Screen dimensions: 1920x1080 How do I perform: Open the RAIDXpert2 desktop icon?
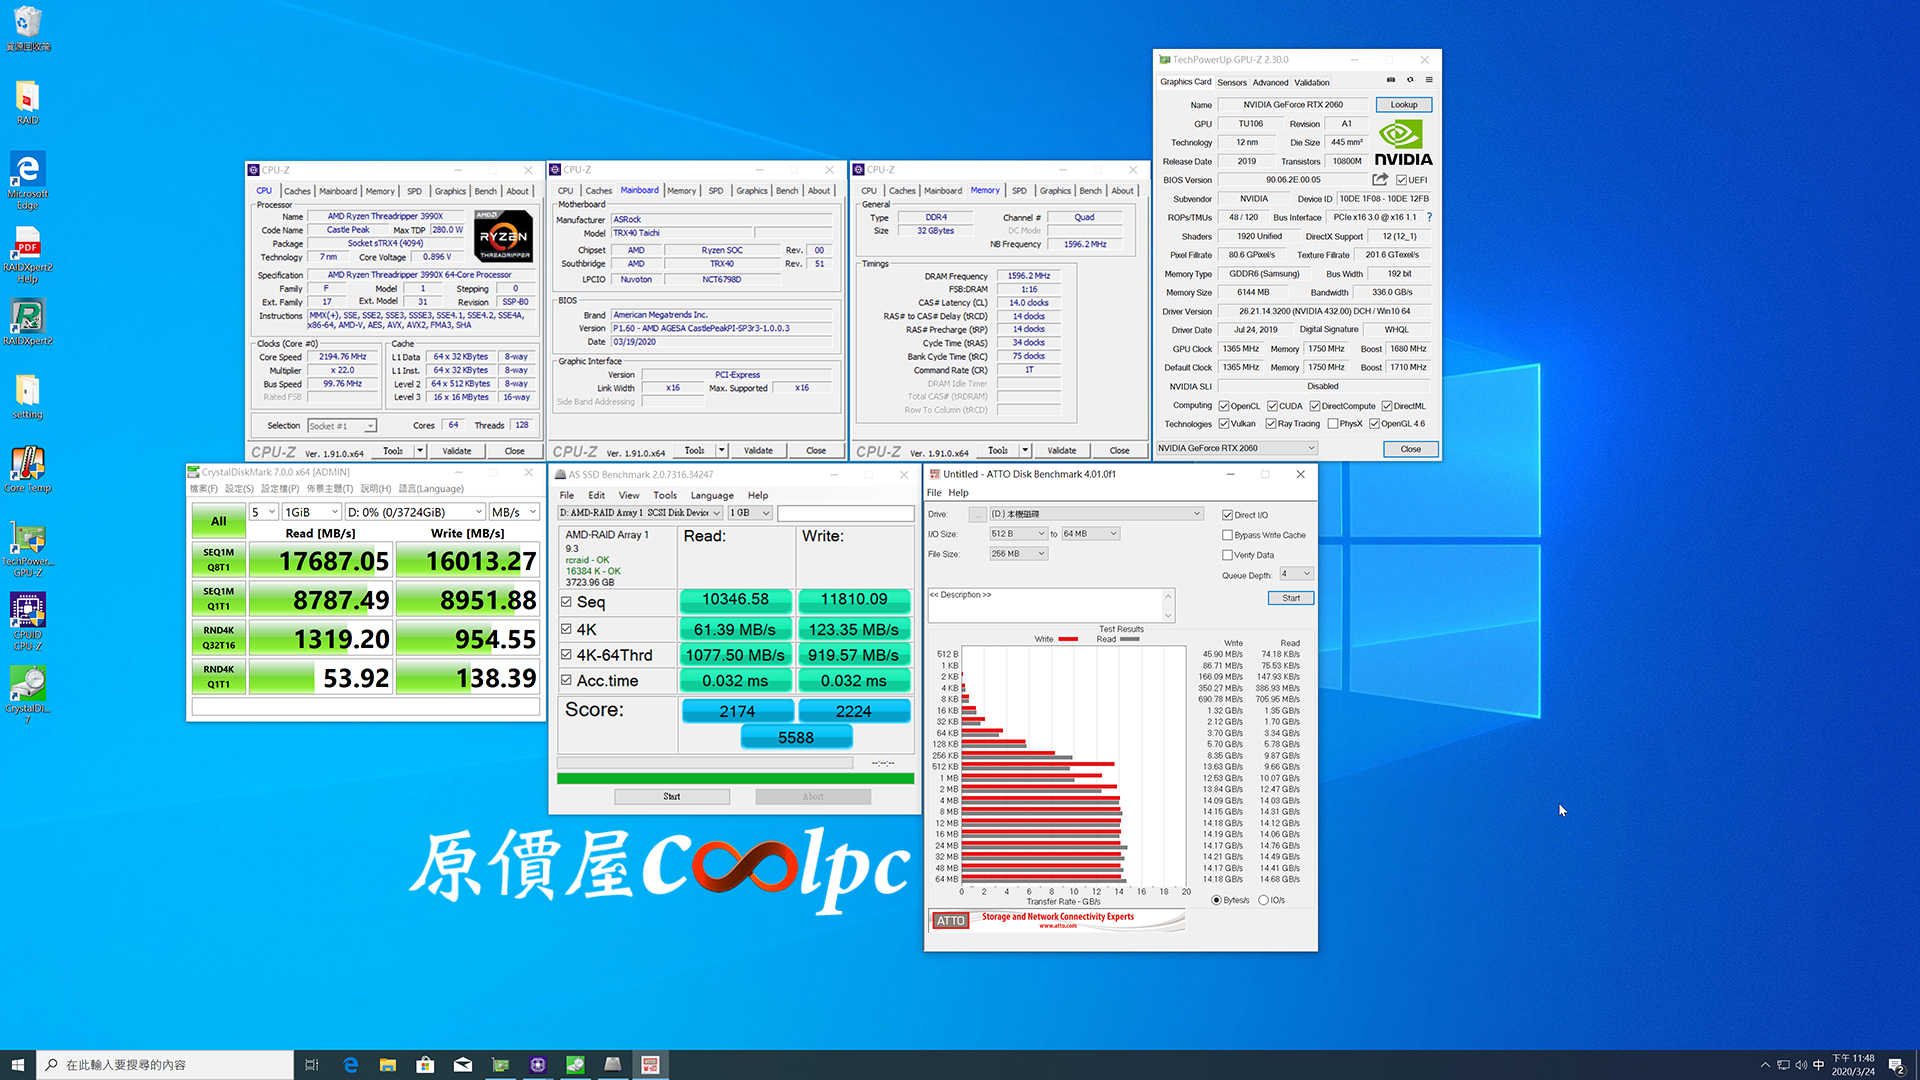(28, 322)
